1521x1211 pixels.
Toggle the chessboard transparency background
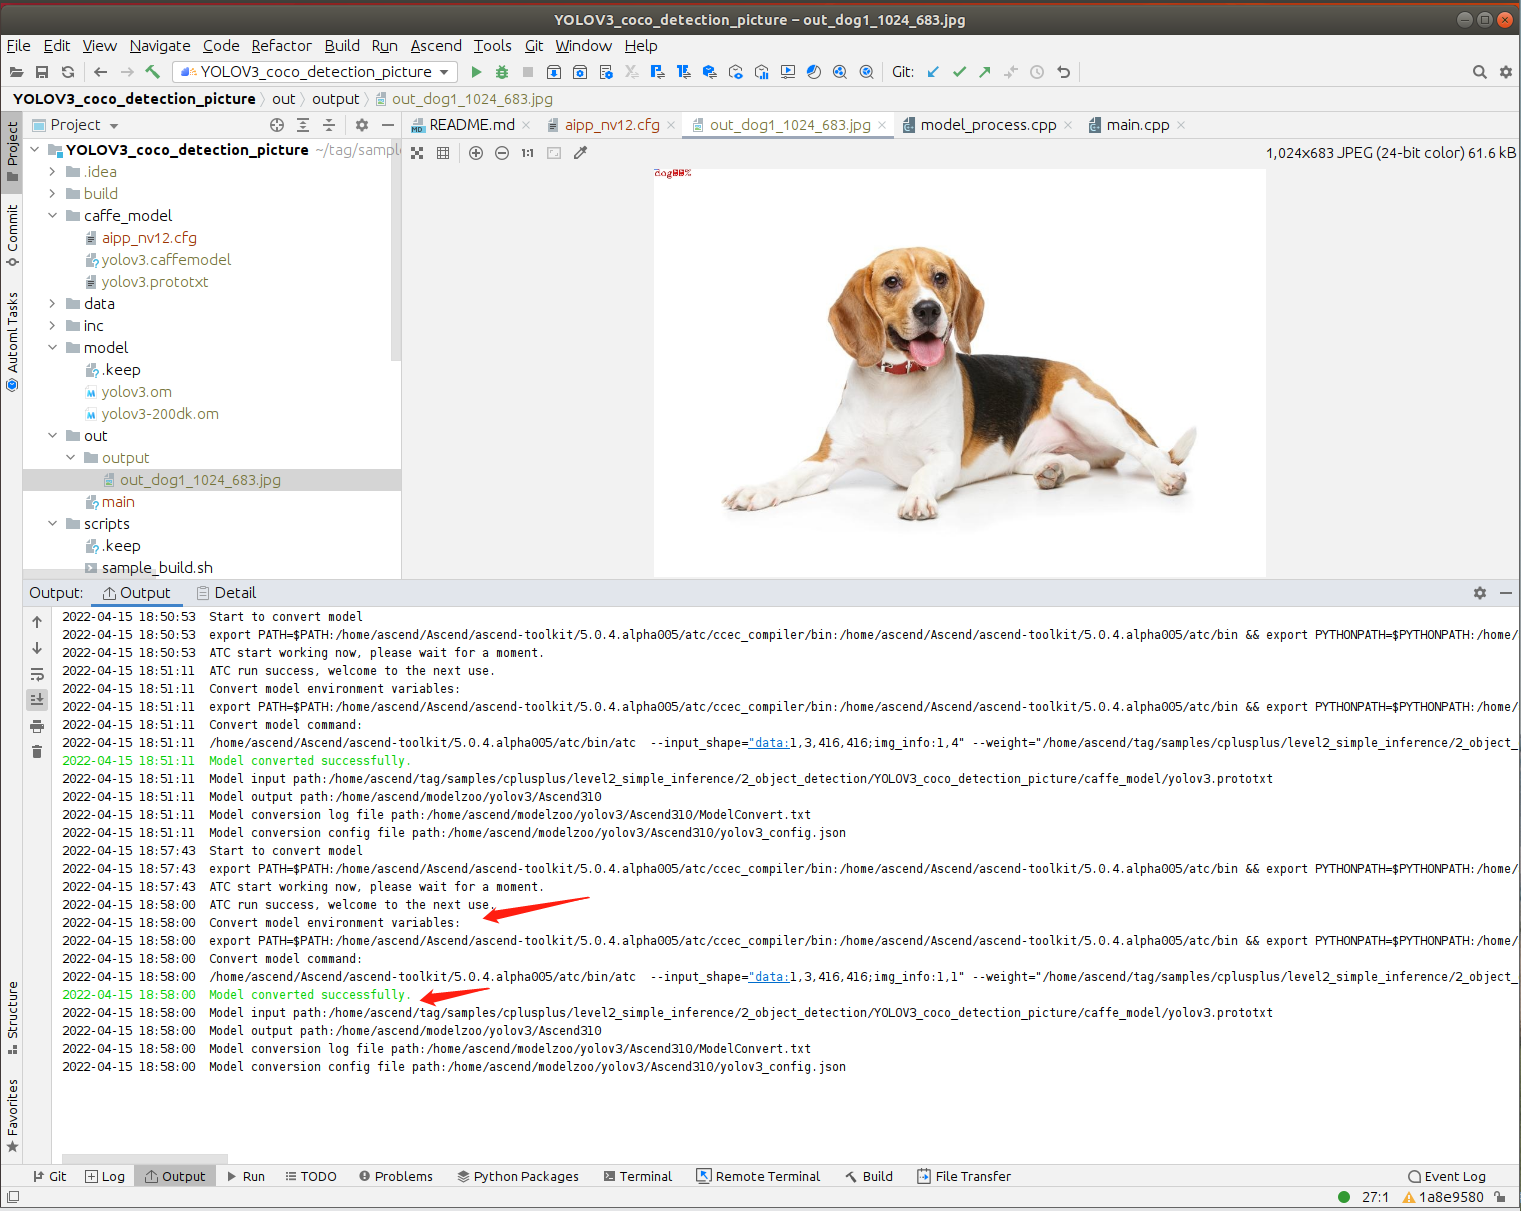[417, 153]
